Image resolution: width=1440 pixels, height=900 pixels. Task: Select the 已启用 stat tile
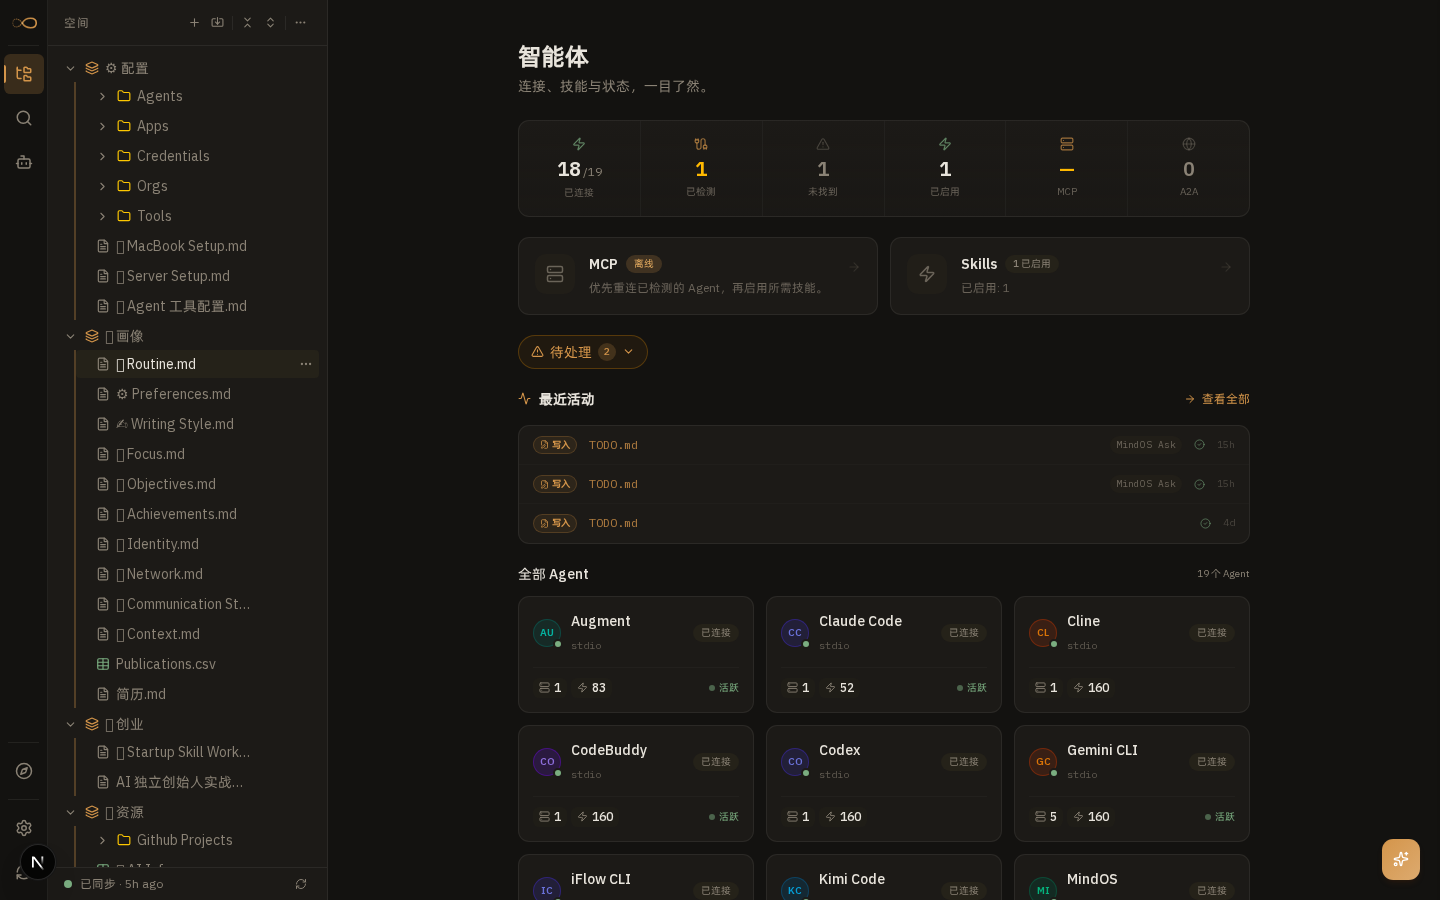(945, 168)
